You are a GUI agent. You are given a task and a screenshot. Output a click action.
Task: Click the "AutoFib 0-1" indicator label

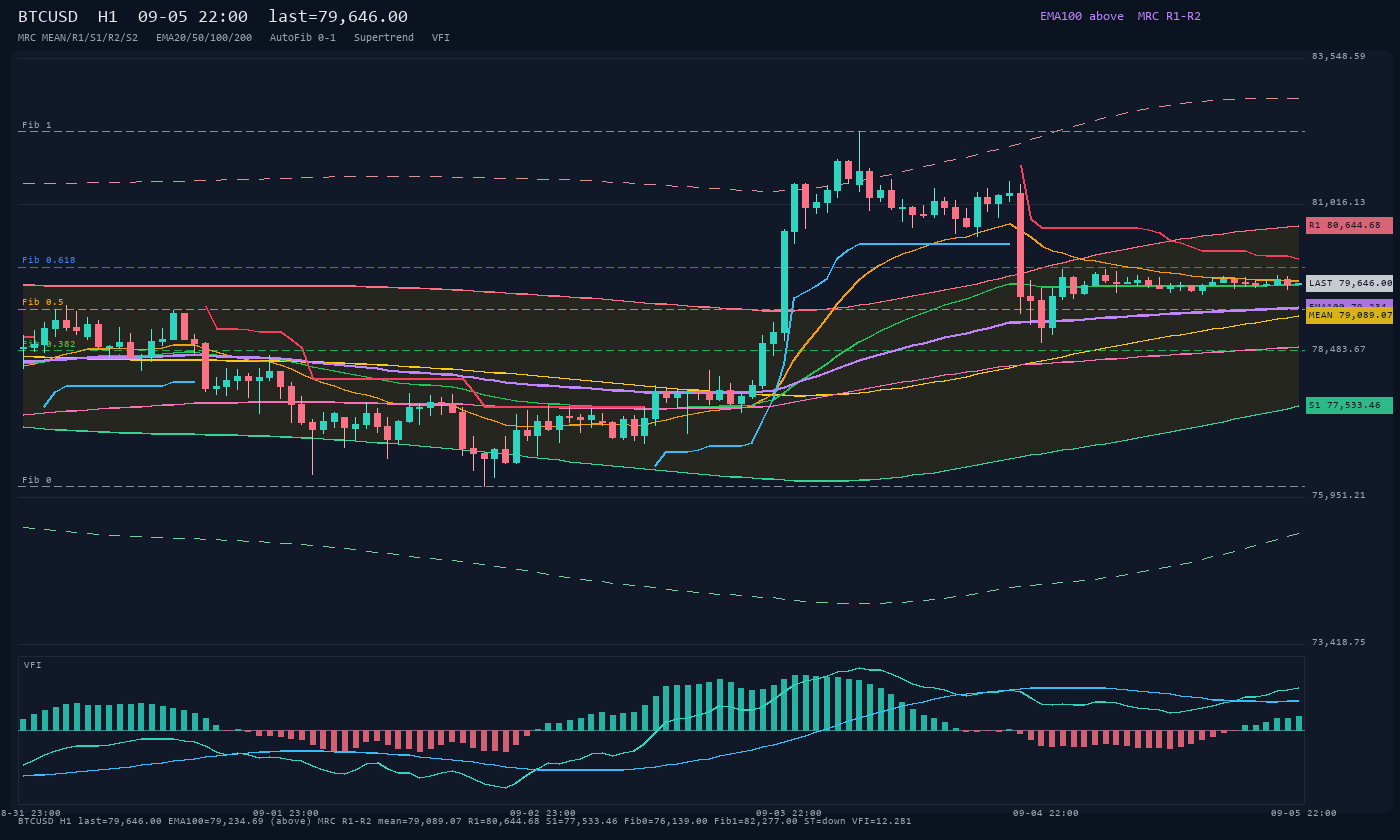tap(303, 37)
